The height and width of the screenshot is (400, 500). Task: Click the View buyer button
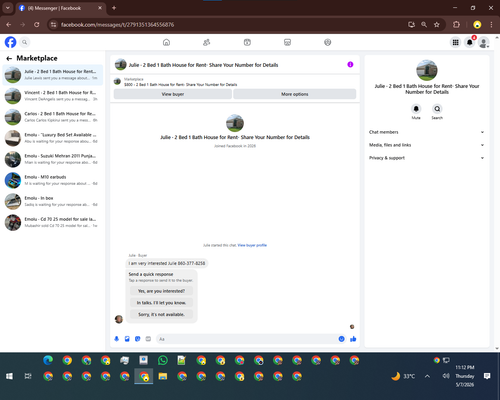173,94
